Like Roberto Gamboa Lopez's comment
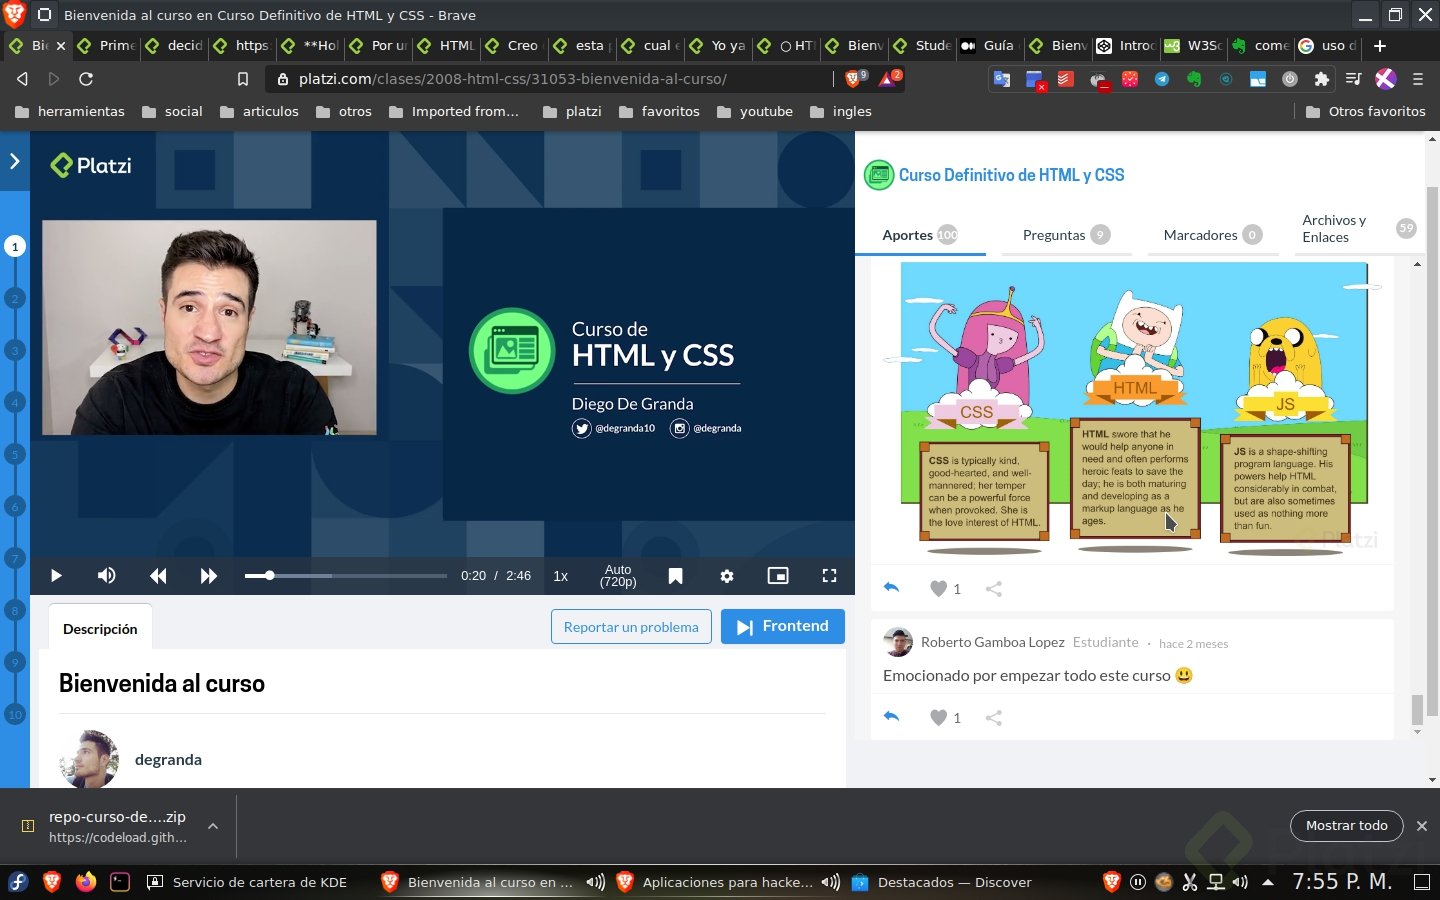The width and height of the screenshot is (1440, 900). click(938, 718)
